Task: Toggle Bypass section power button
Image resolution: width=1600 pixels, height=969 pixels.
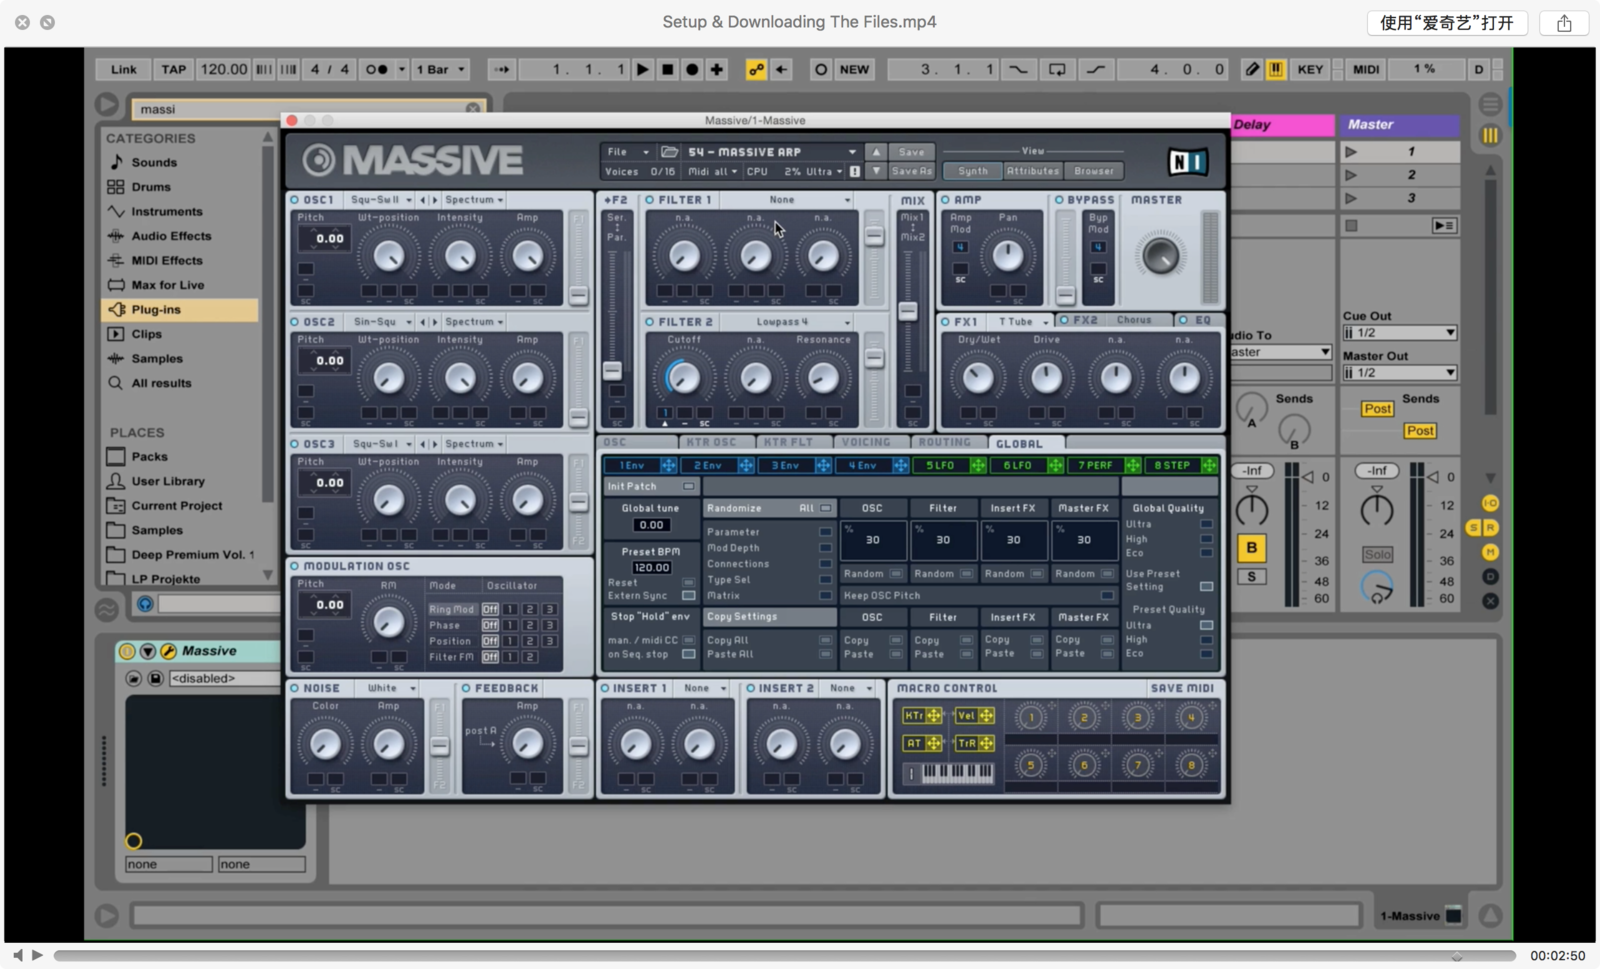Action: coord(1059,200)
